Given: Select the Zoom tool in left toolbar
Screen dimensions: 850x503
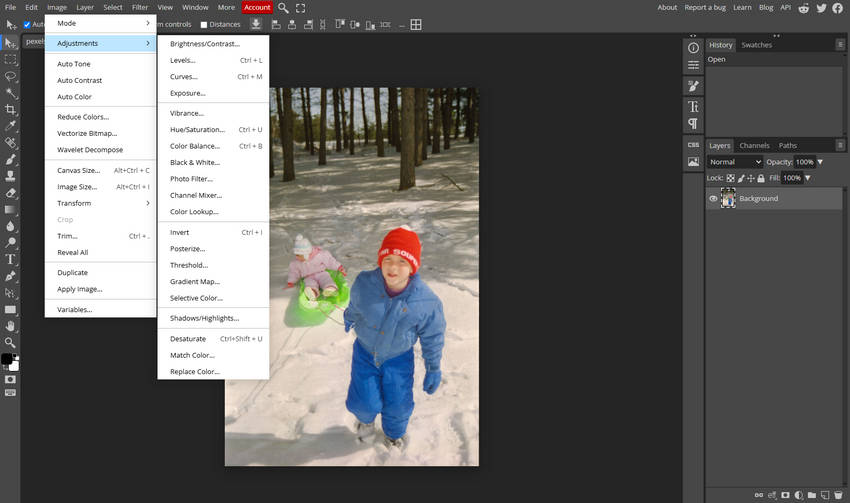Looking at the screenshot, I should click(x=10, y=343).
